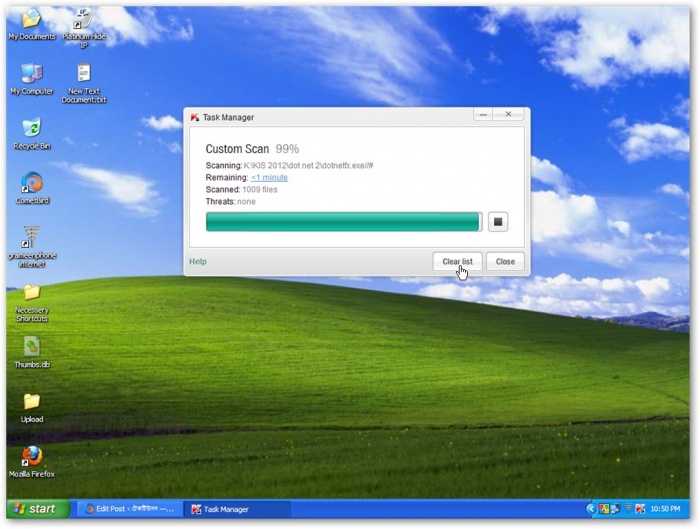Select the Thumbs.db file icon
Viewport: 700px width, 529px height.
(x=32, y=353)
